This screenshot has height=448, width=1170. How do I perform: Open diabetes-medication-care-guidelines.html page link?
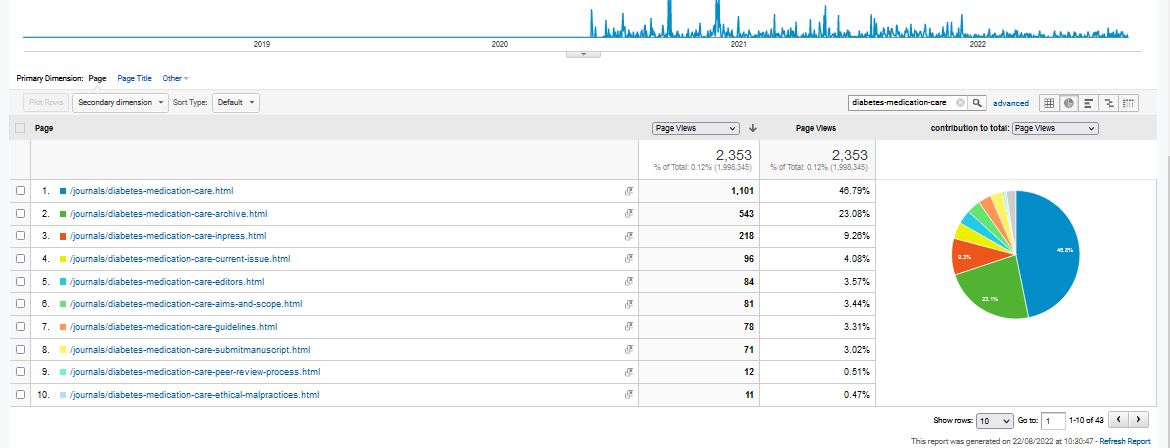[x=174, y=326]
